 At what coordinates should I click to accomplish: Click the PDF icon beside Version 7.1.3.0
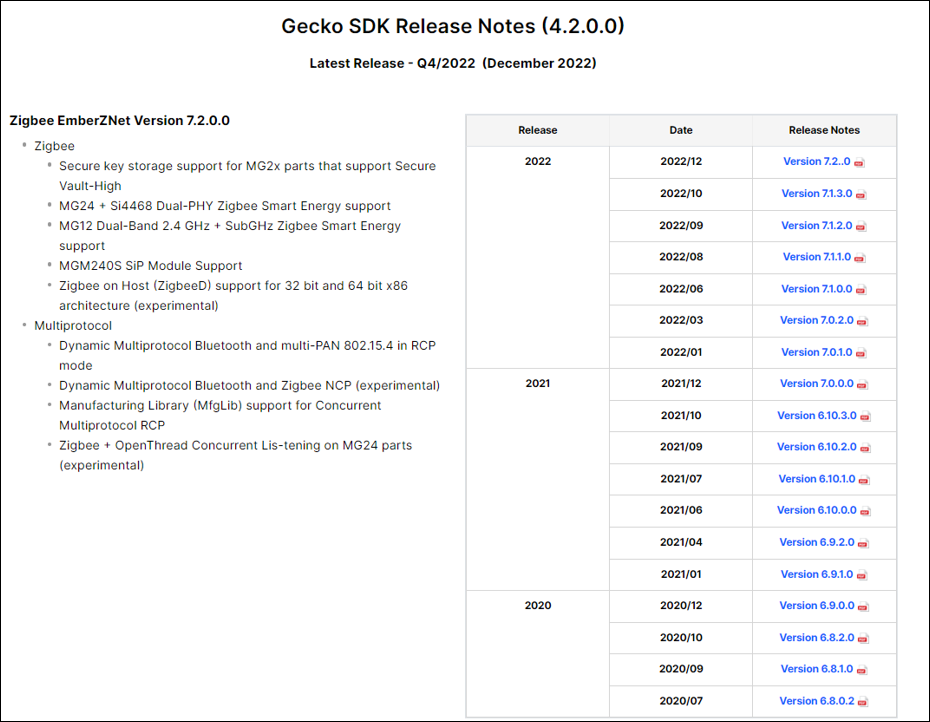click(861, 195)
